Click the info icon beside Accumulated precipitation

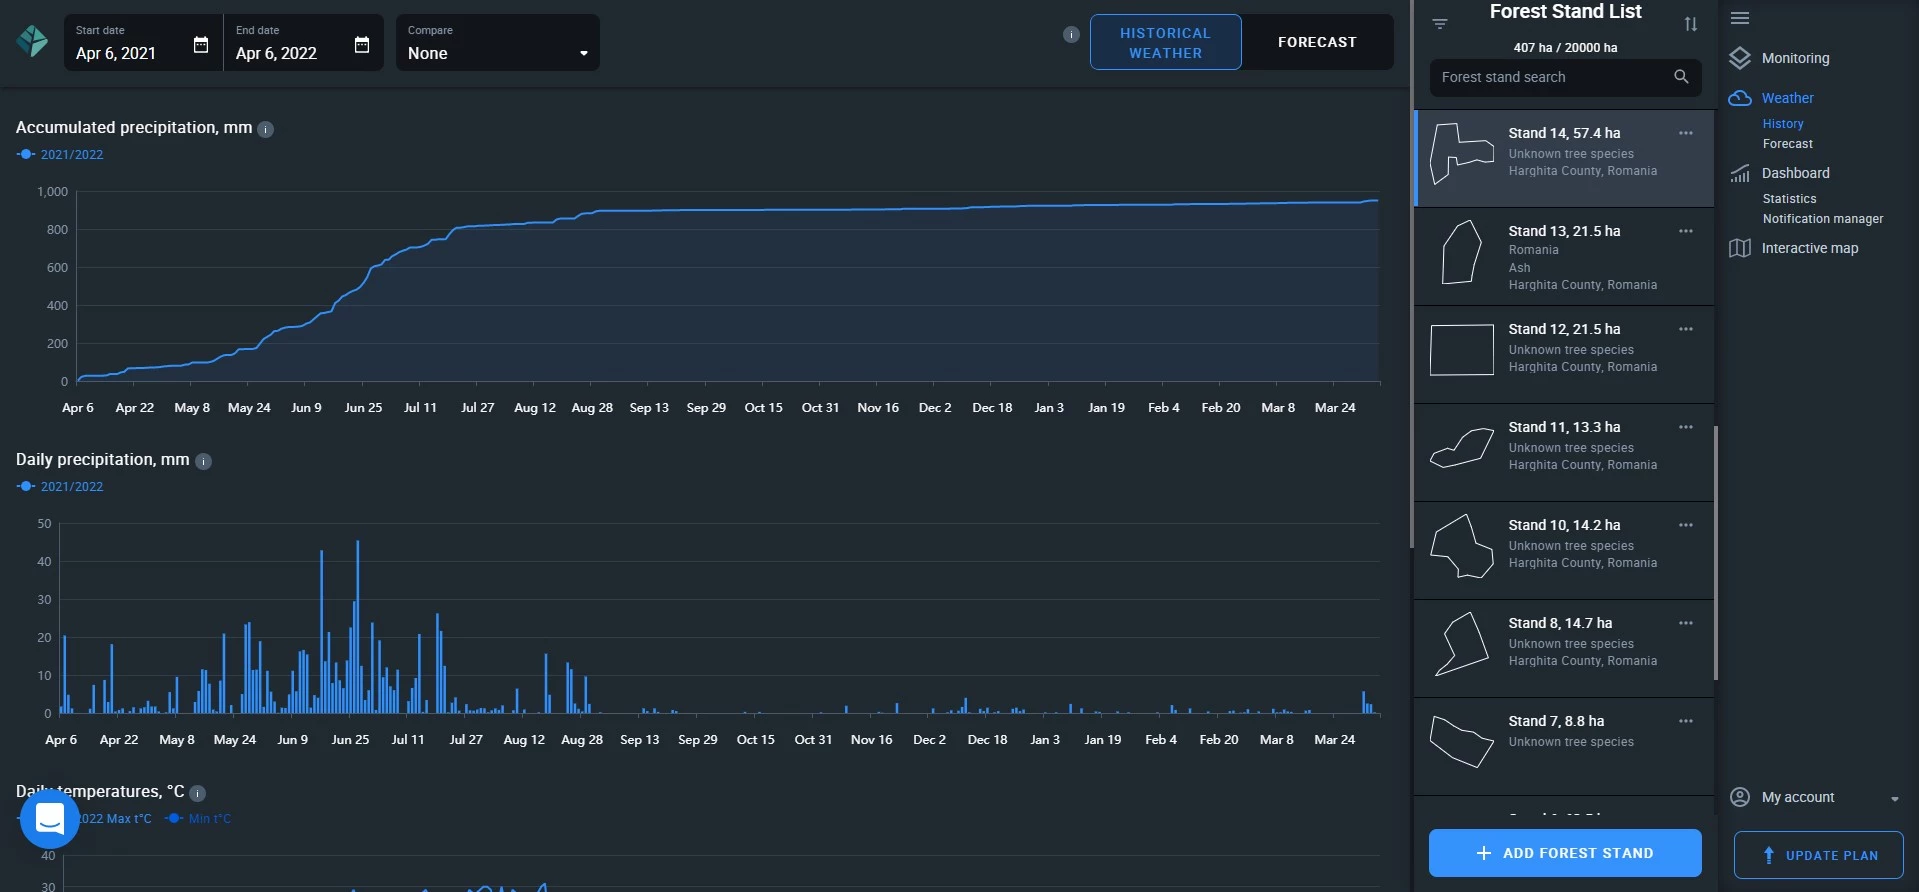tap(266, 129)
